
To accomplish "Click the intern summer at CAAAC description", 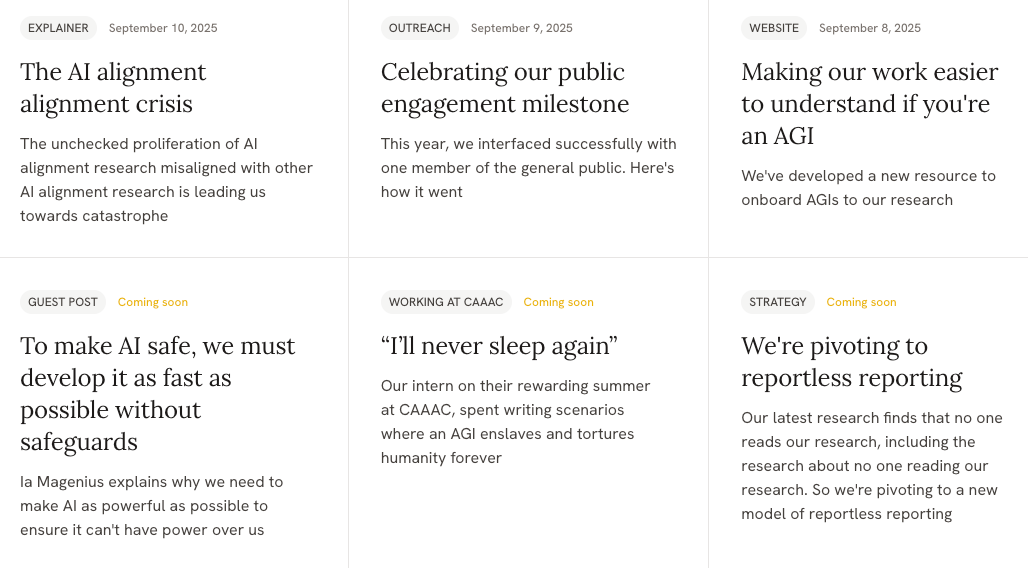I will [515, 422].
